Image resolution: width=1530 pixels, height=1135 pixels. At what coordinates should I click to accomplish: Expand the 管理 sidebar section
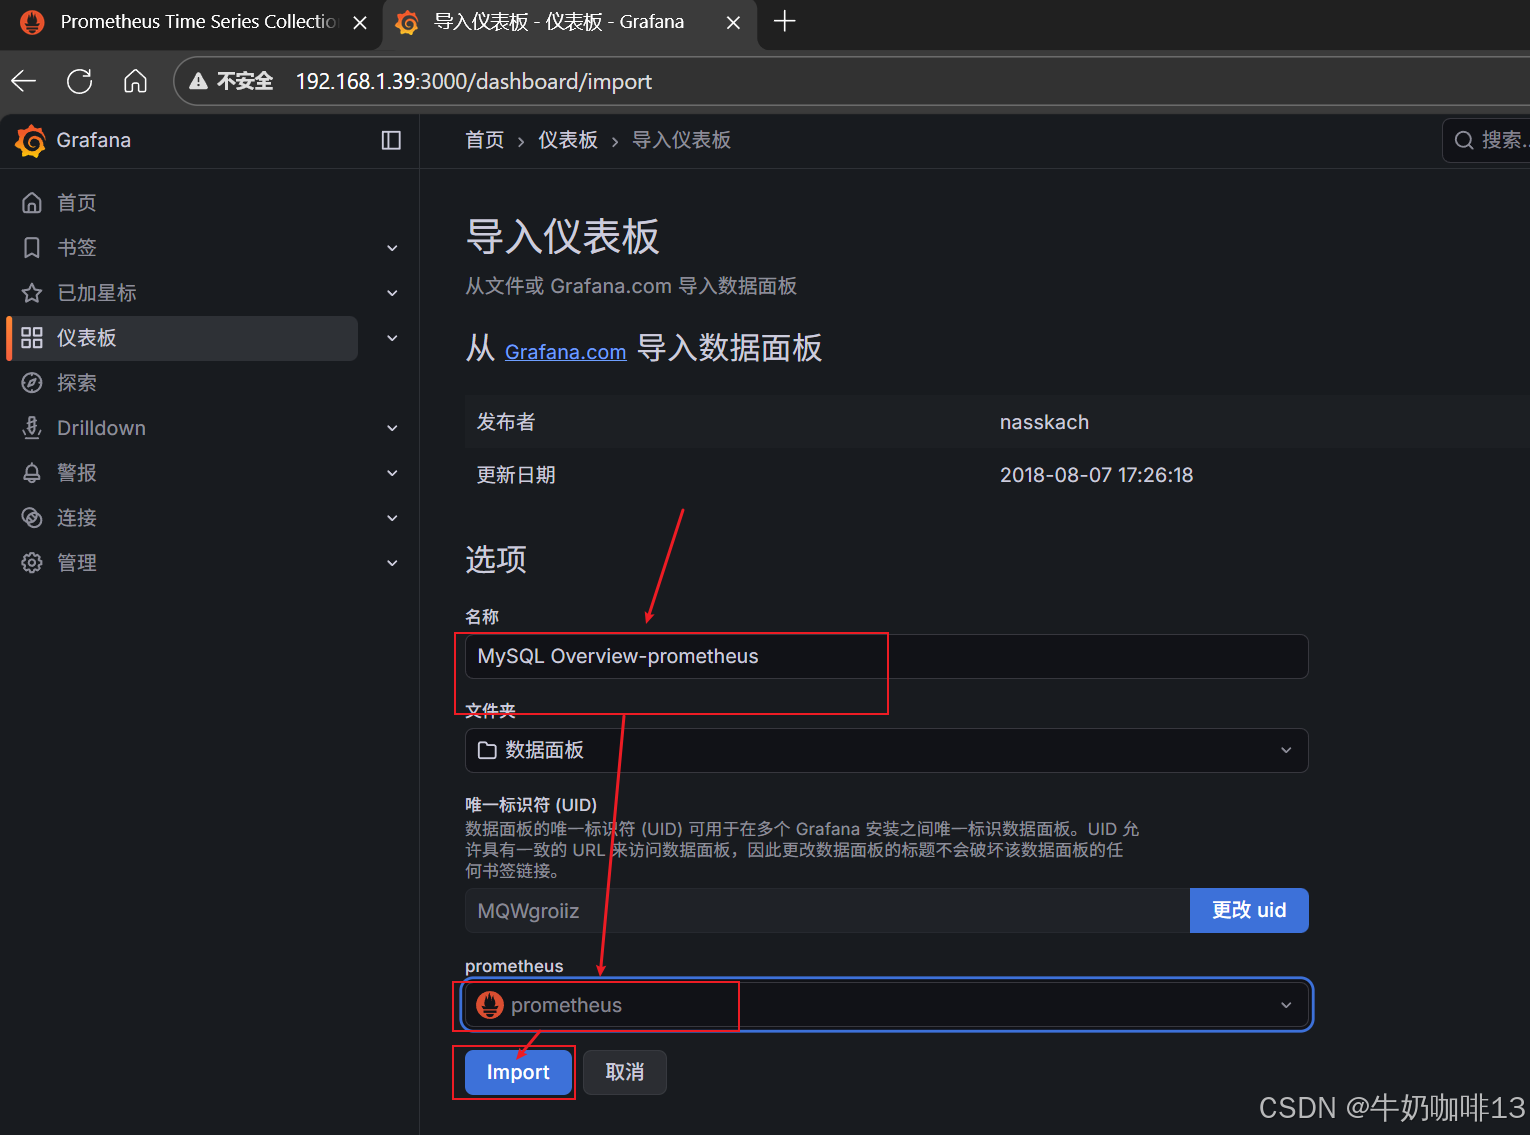point(392,563)
